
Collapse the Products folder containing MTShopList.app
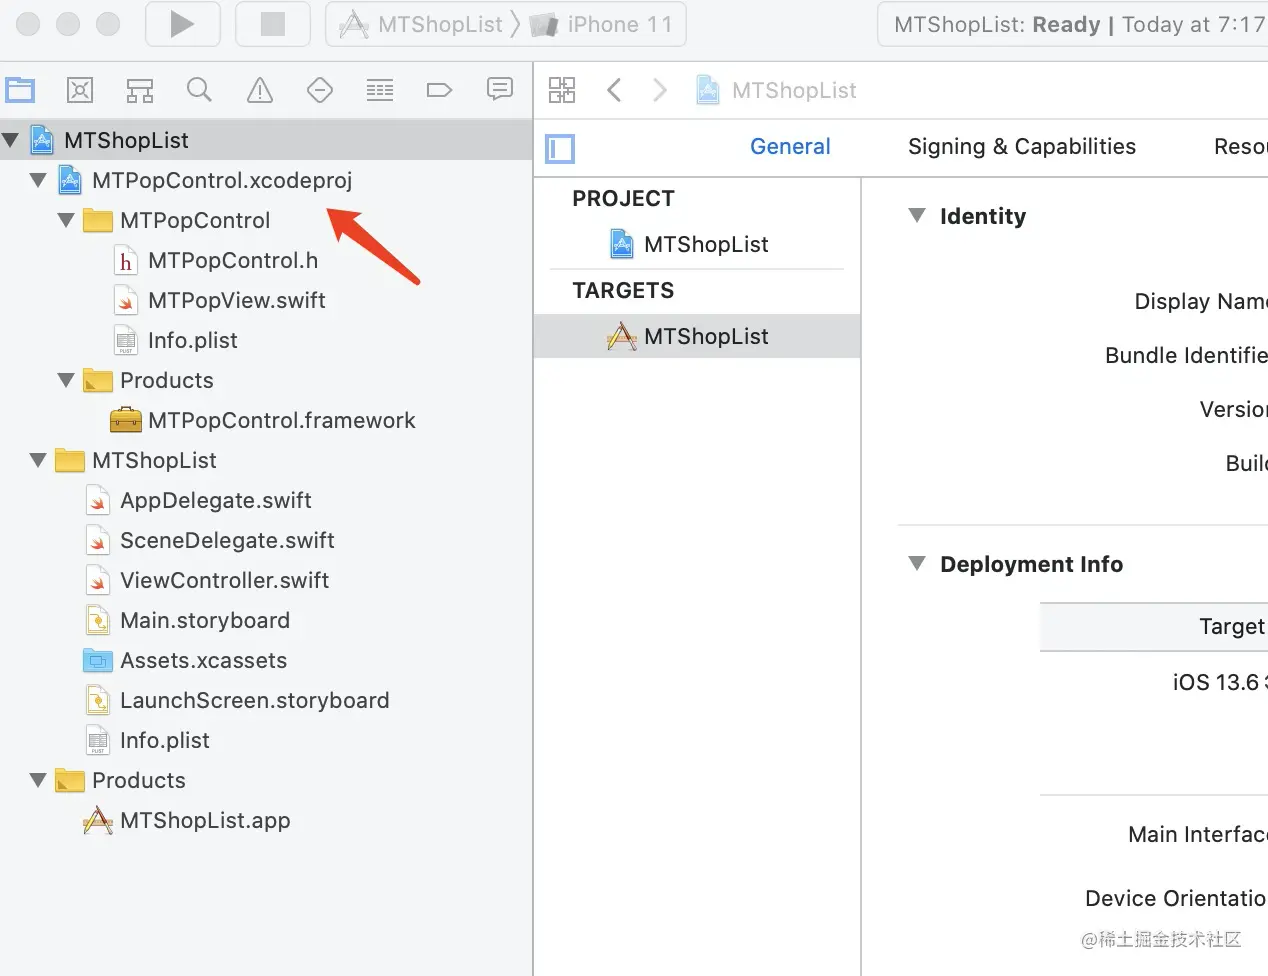[38, 780]
